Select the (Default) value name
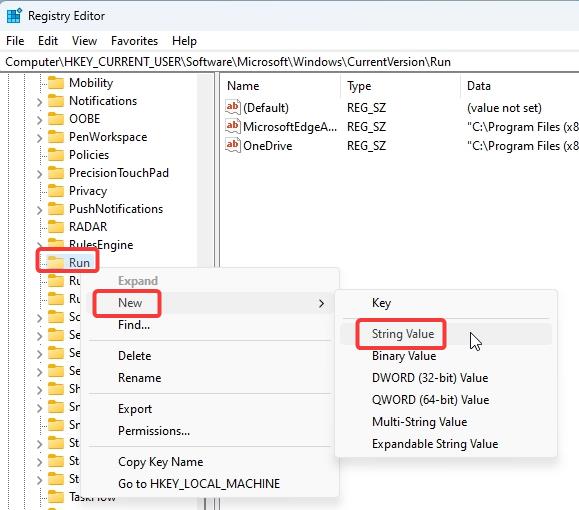This screenshot has width=579, height=510. pyautogui.click(x=266, y=108)
